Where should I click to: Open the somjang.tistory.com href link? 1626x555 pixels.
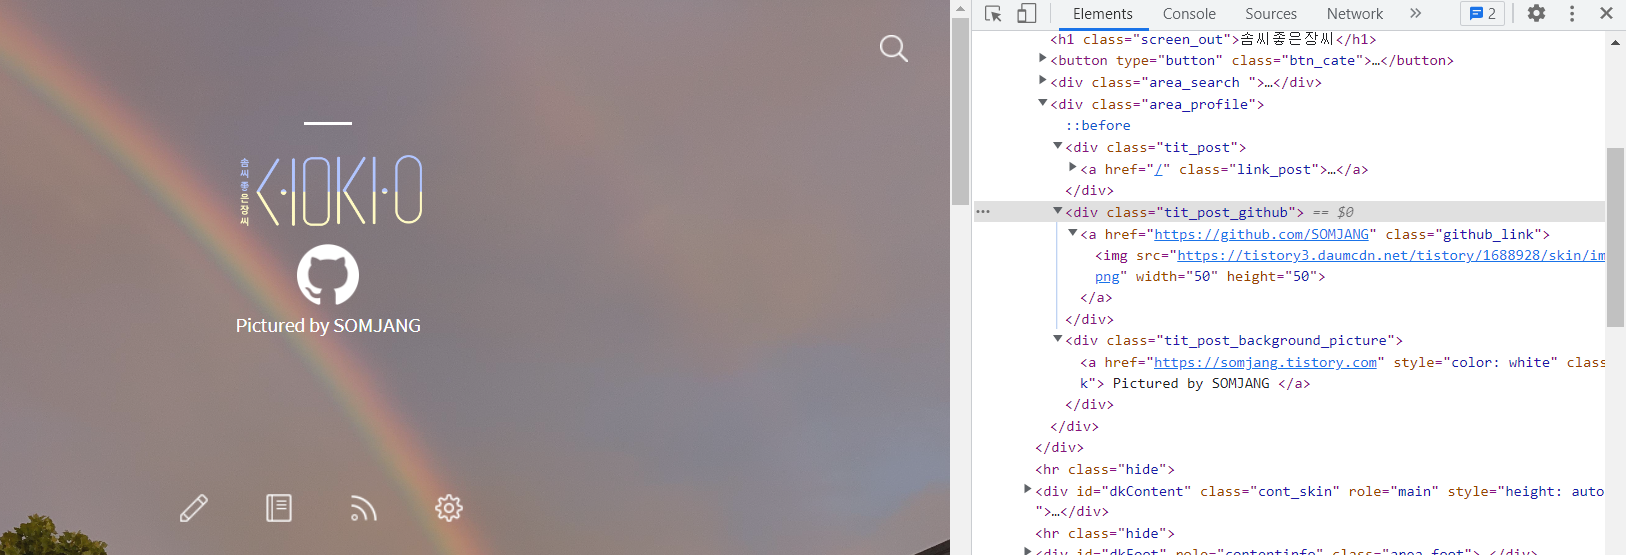click(x=1265, y=362)
